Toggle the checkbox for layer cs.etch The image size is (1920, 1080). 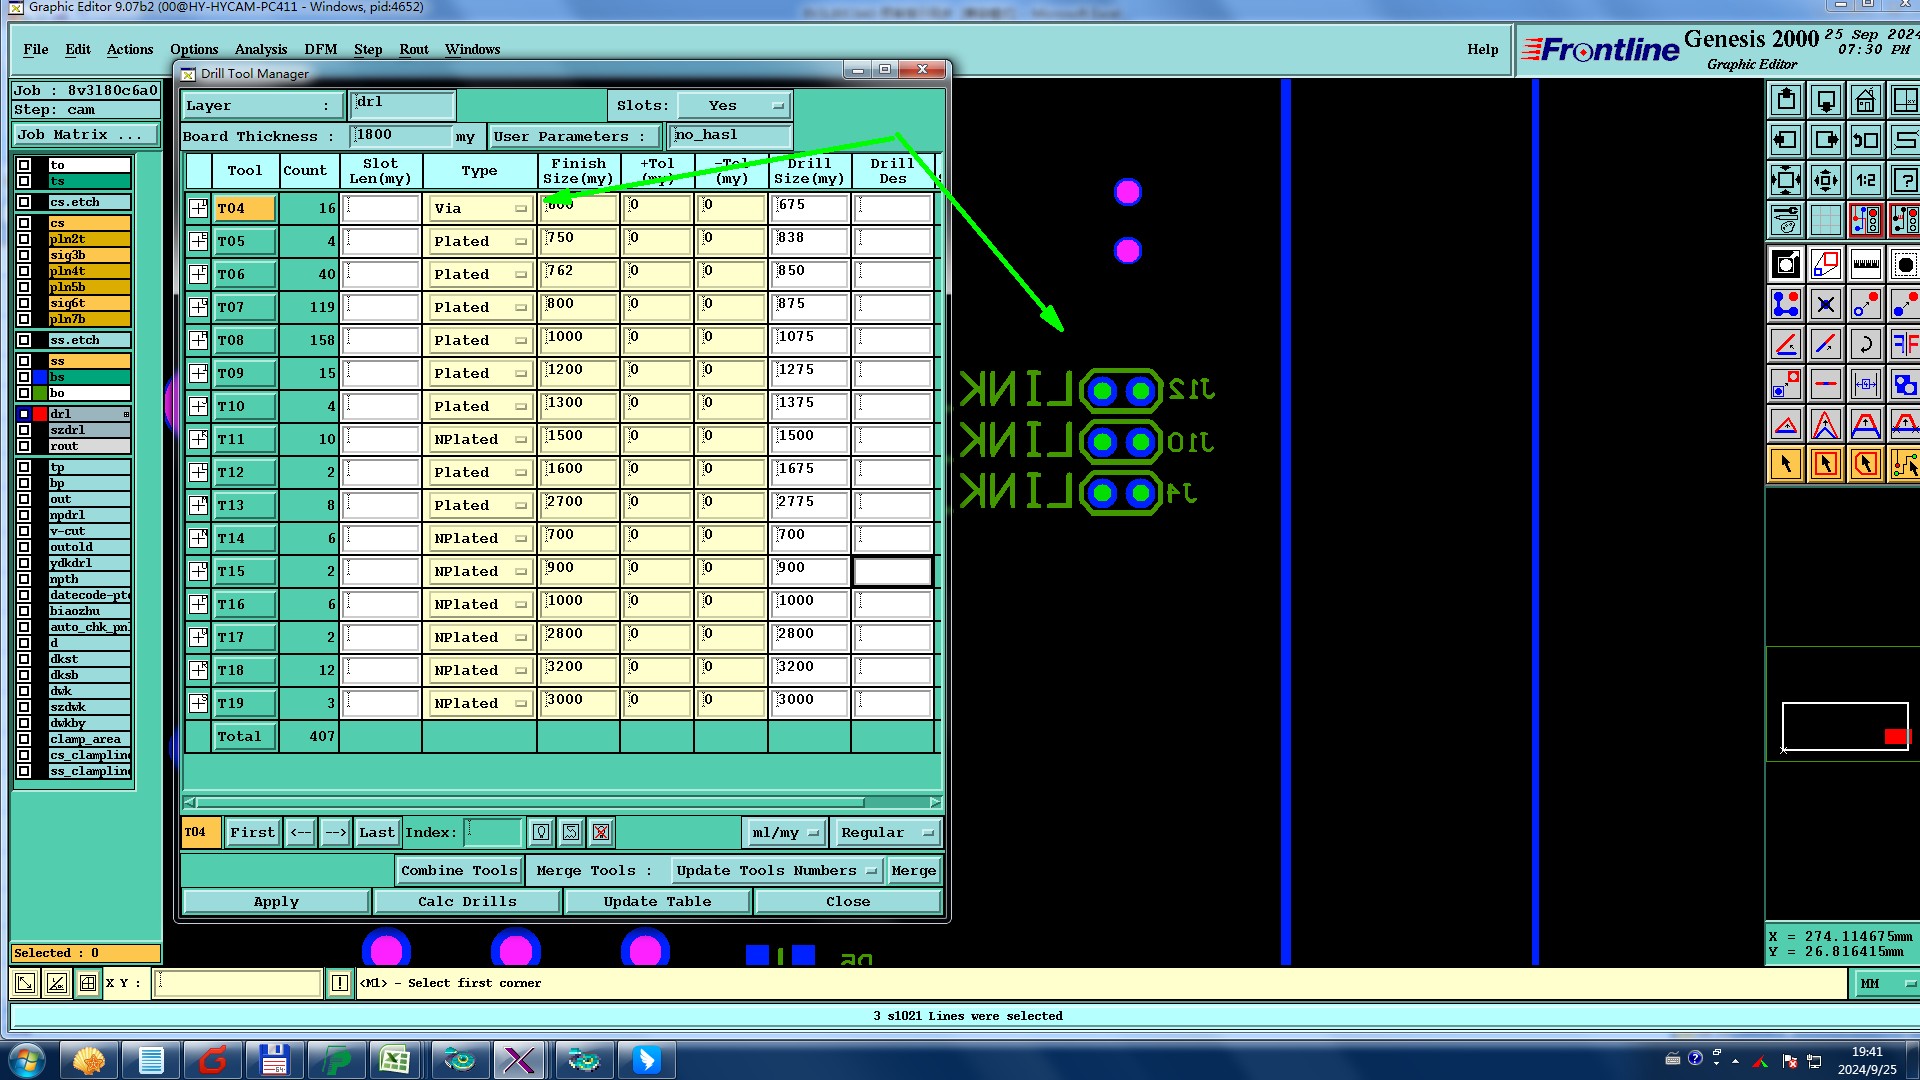(24, 202)
